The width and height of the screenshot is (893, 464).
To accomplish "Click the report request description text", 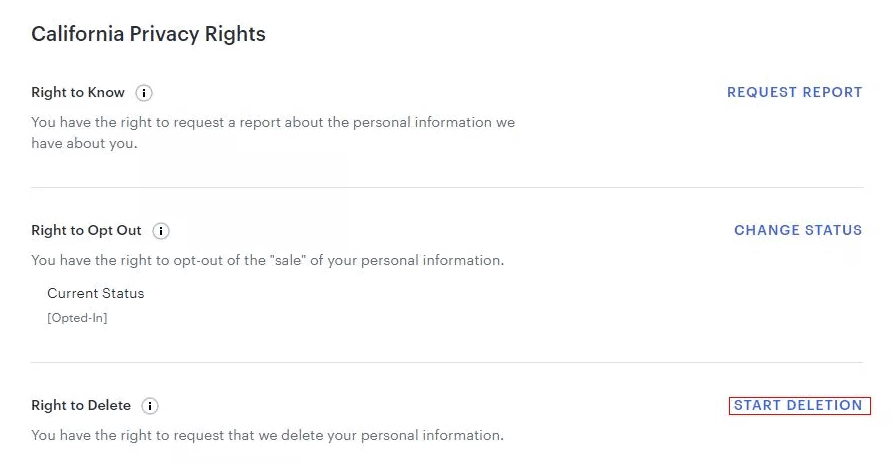I will pyautogui.click(x=273, y=123).
